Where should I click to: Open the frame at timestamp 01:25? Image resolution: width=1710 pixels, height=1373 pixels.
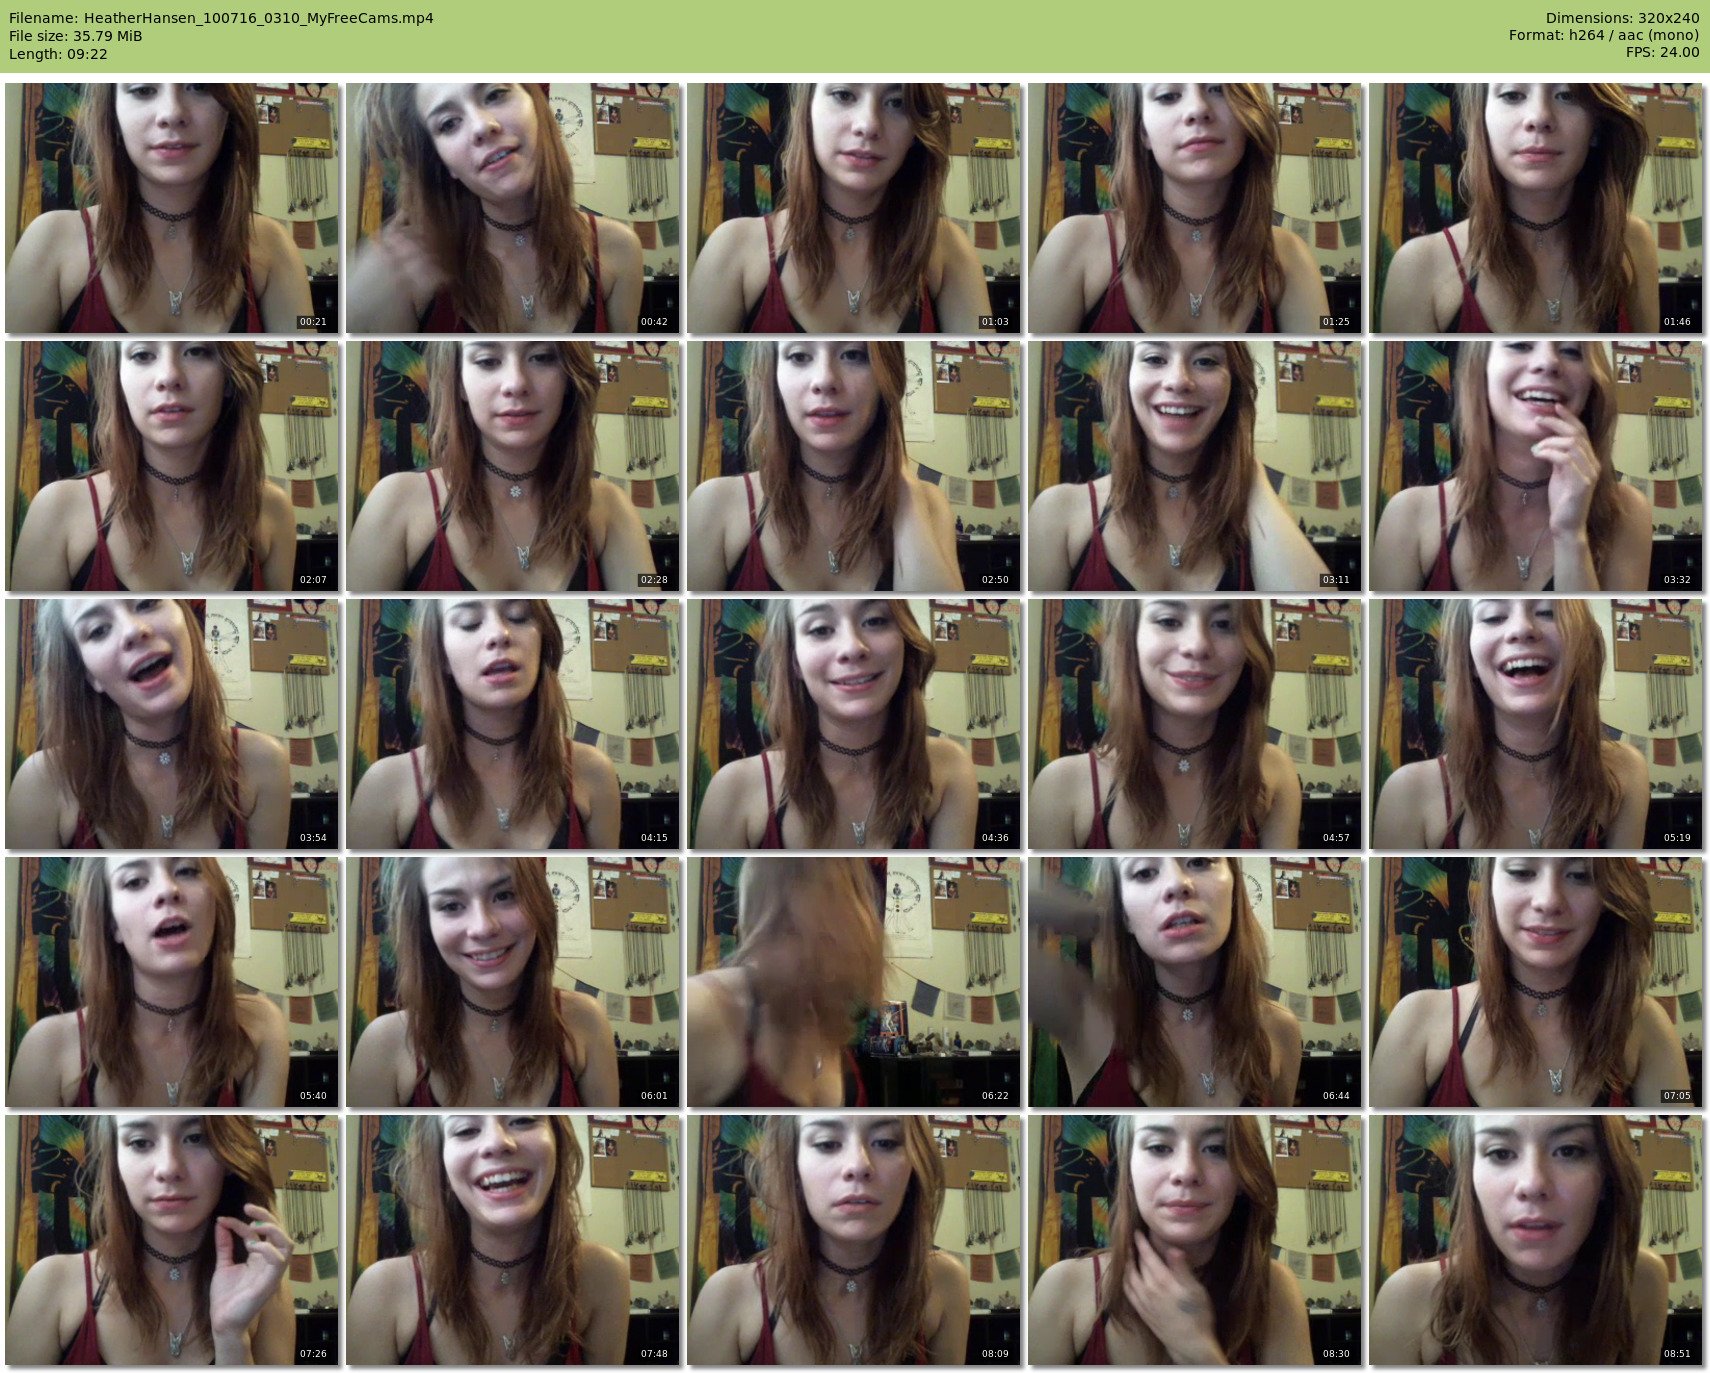[x=1195, y=208]
